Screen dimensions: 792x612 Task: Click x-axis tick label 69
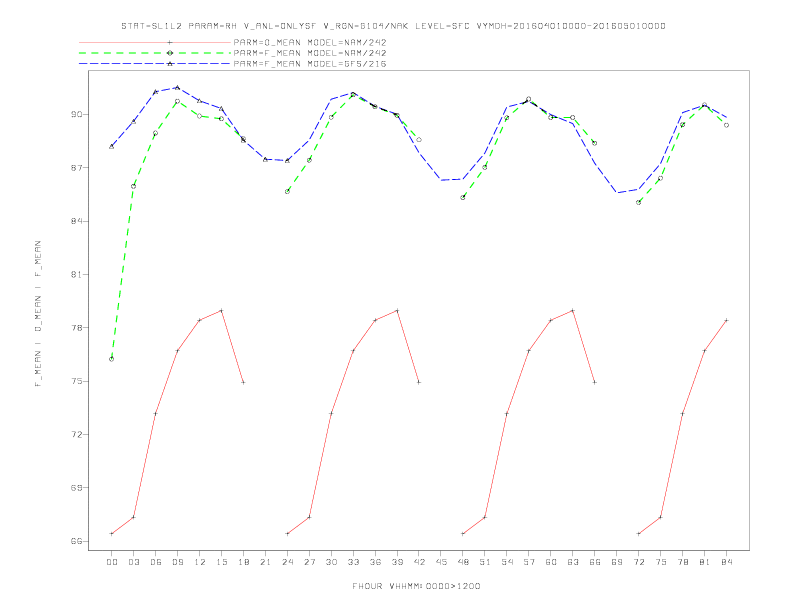pyautogui.click(x=617, y=562)
